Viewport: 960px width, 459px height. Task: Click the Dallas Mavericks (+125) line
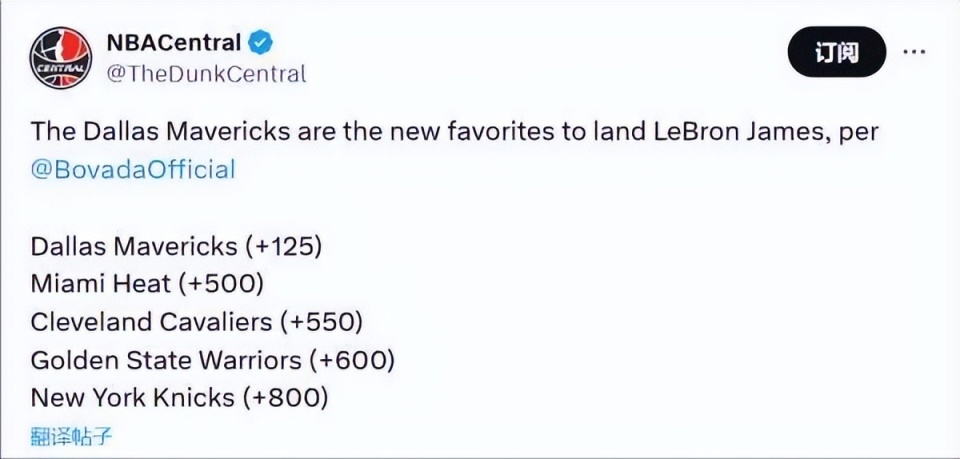(176, 247)
